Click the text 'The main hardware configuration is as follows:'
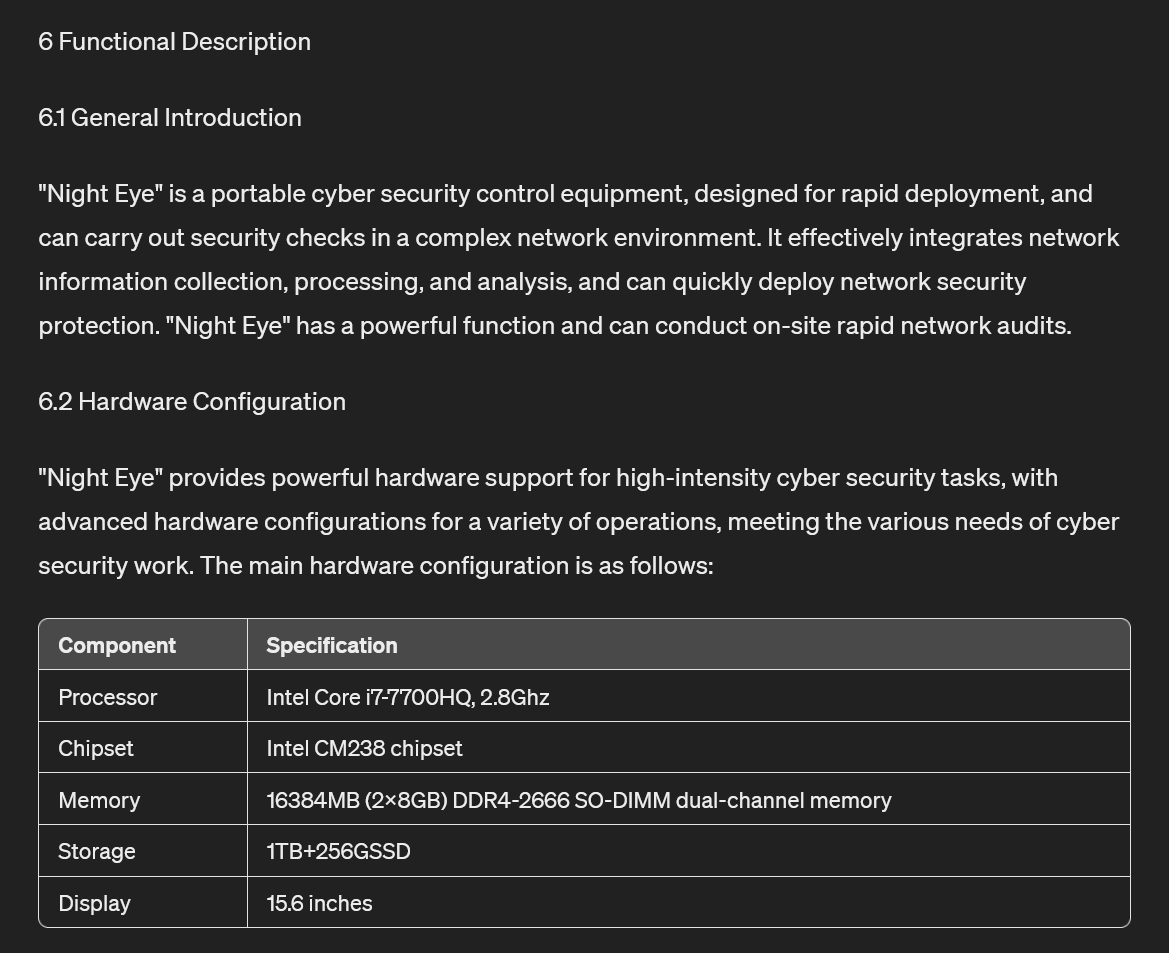 456,565
